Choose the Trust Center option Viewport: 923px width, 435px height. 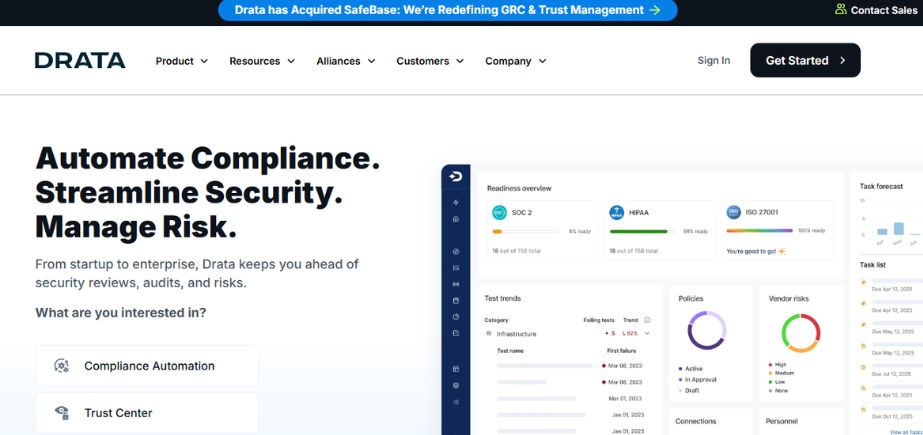147,413
